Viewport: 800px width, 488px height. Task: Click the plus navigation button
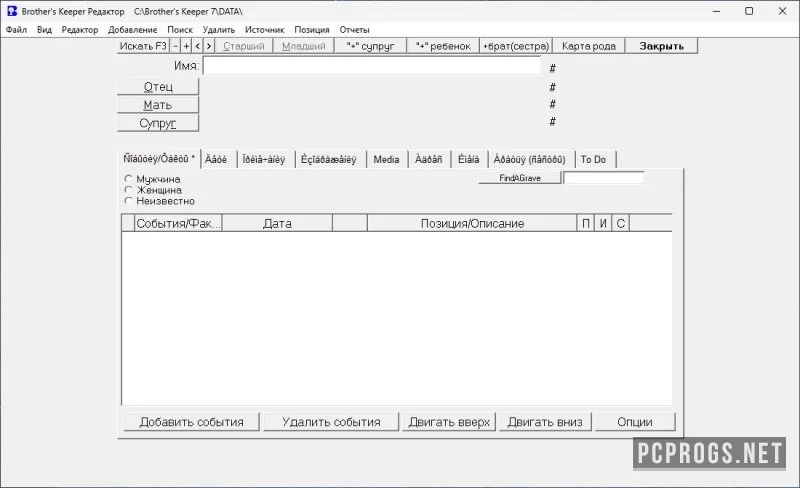(186, 46)
